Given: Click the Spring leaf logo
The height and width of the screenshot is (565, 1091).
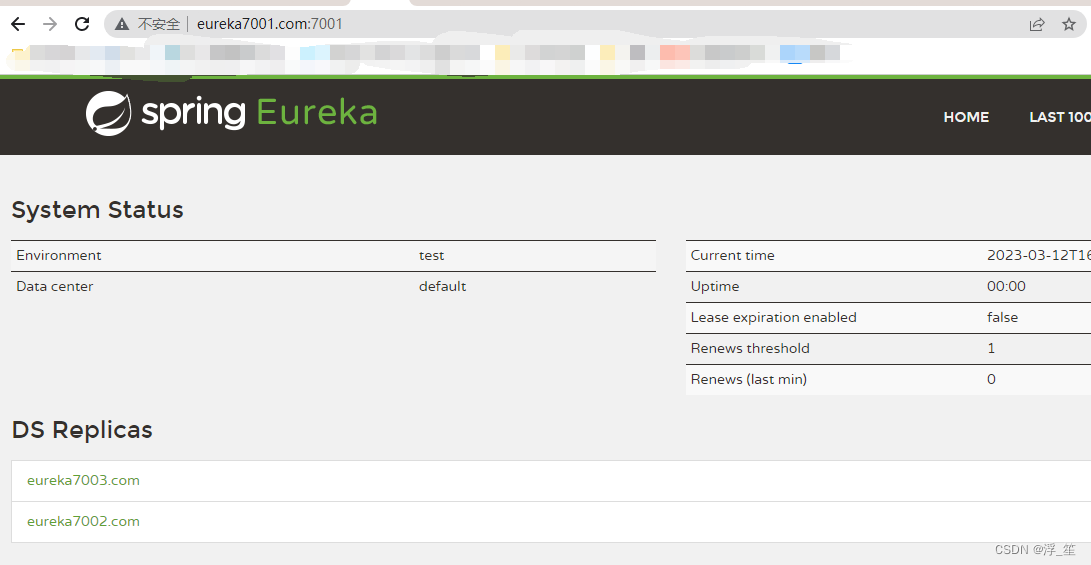Looking at the screenshot, I should click(x=109, y=113).
